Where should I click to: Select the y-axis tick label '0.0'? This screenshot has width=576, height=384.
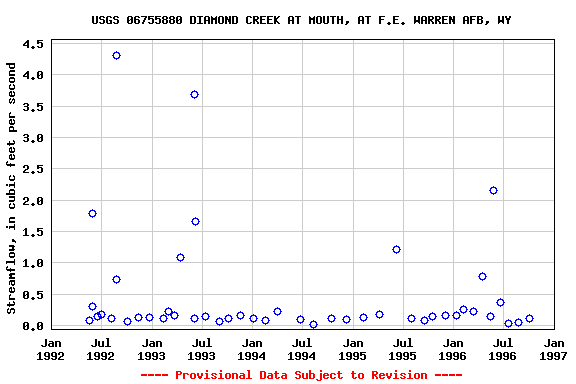click(x=33, y=326)
